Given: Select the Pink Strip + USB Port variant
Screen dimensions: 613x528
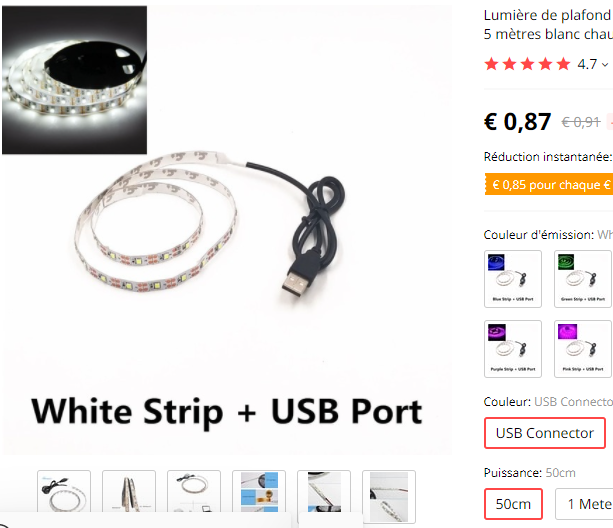Looking at the screenshot, I should (x=583, y=349).
